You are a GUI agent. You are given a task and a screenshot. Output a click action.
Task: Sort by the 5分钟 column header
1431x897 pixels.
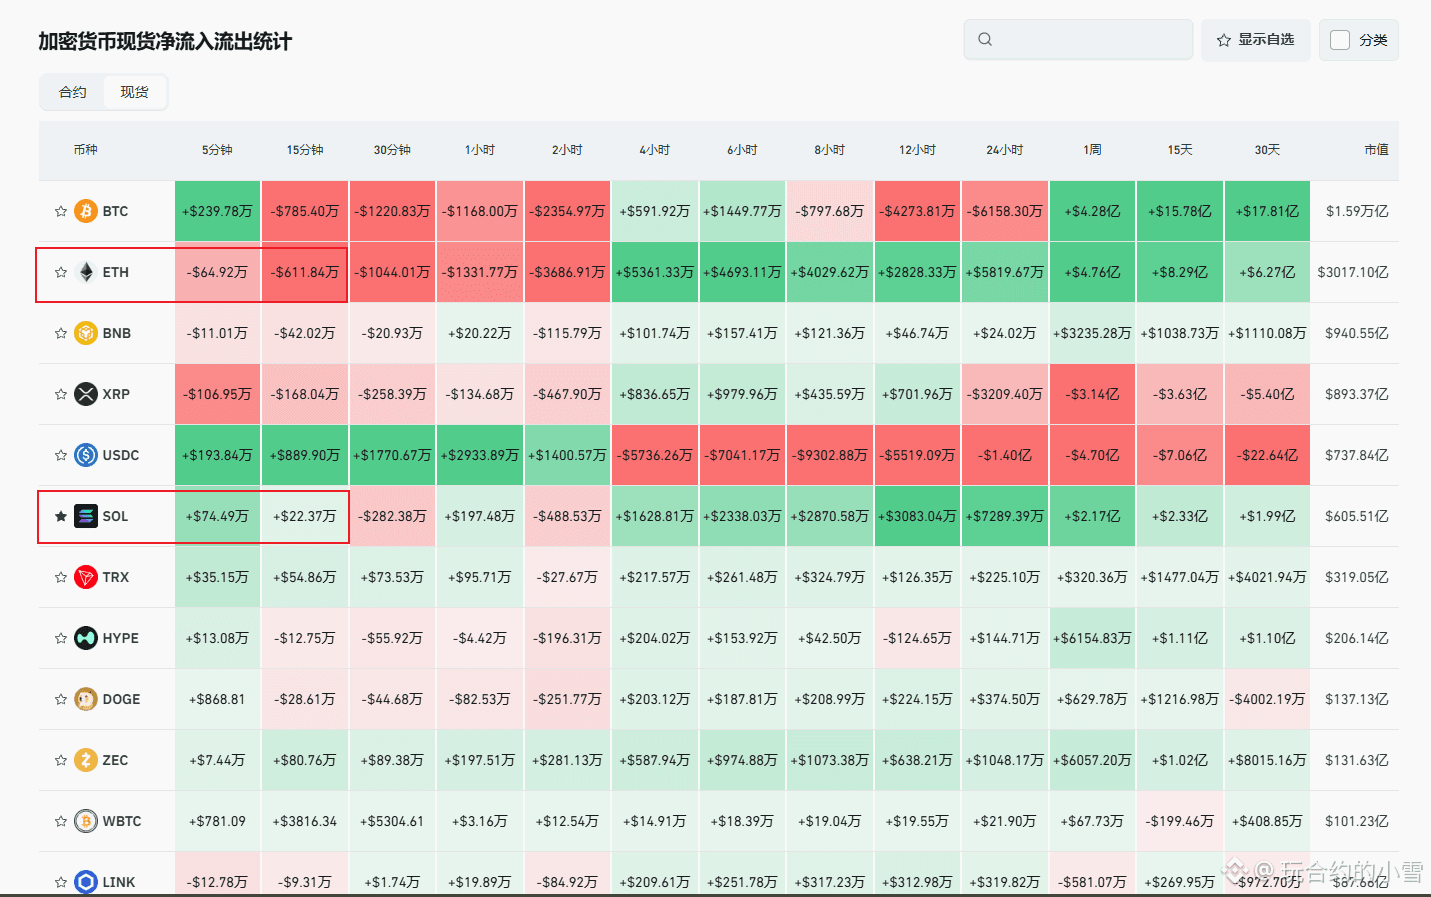tap(217, 150)
